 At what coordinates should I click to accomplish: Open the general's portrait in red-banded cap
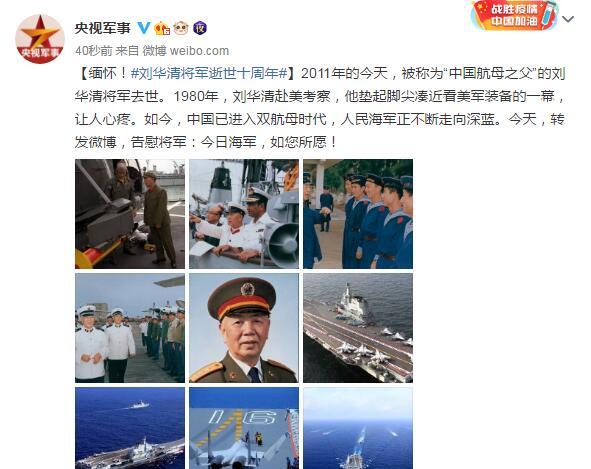coord(244,328)
